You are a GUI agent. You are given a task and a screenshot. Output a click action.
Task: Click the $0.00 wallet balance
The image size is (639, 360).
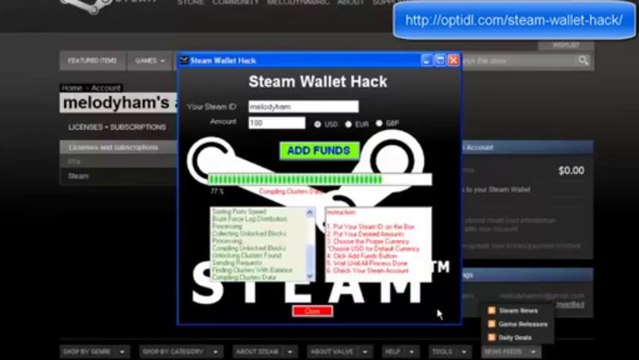coord(571,170)
